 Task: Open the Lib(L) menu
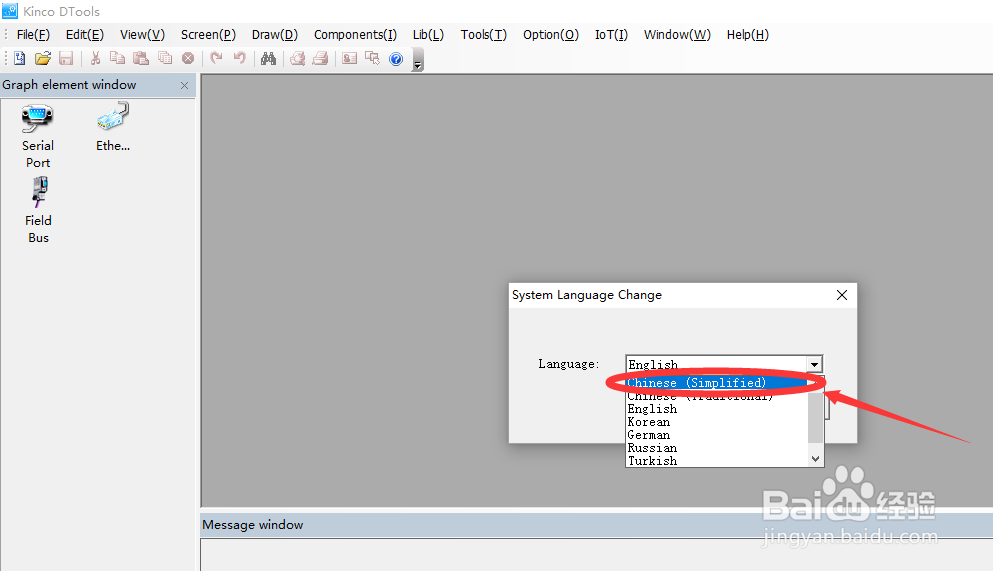[x=428, y=35]
